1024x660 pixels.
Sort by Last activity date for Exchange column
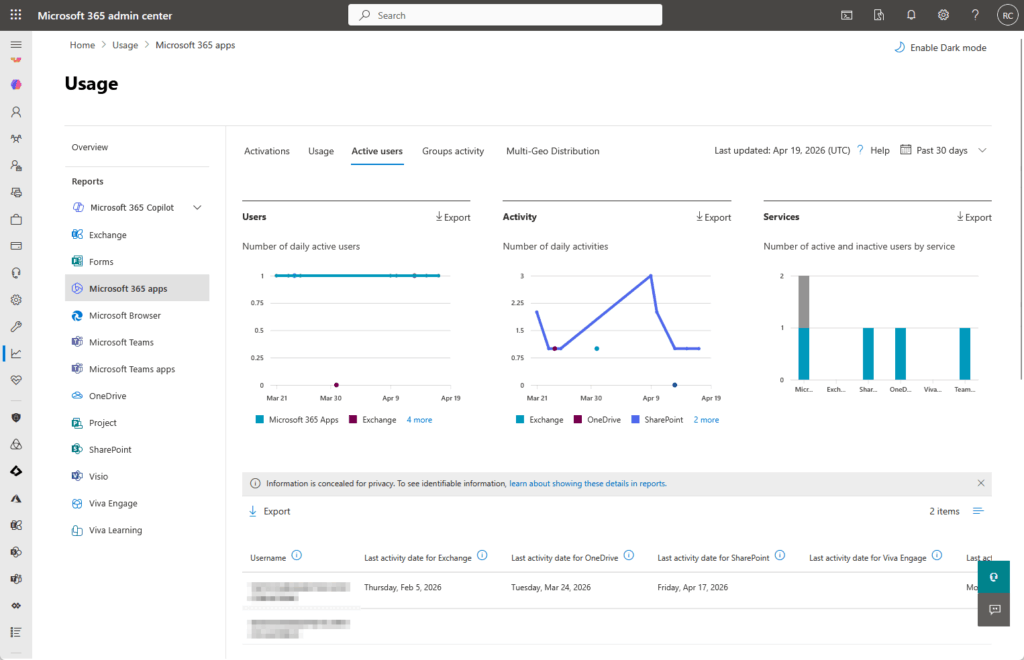(x=417, y=558)
